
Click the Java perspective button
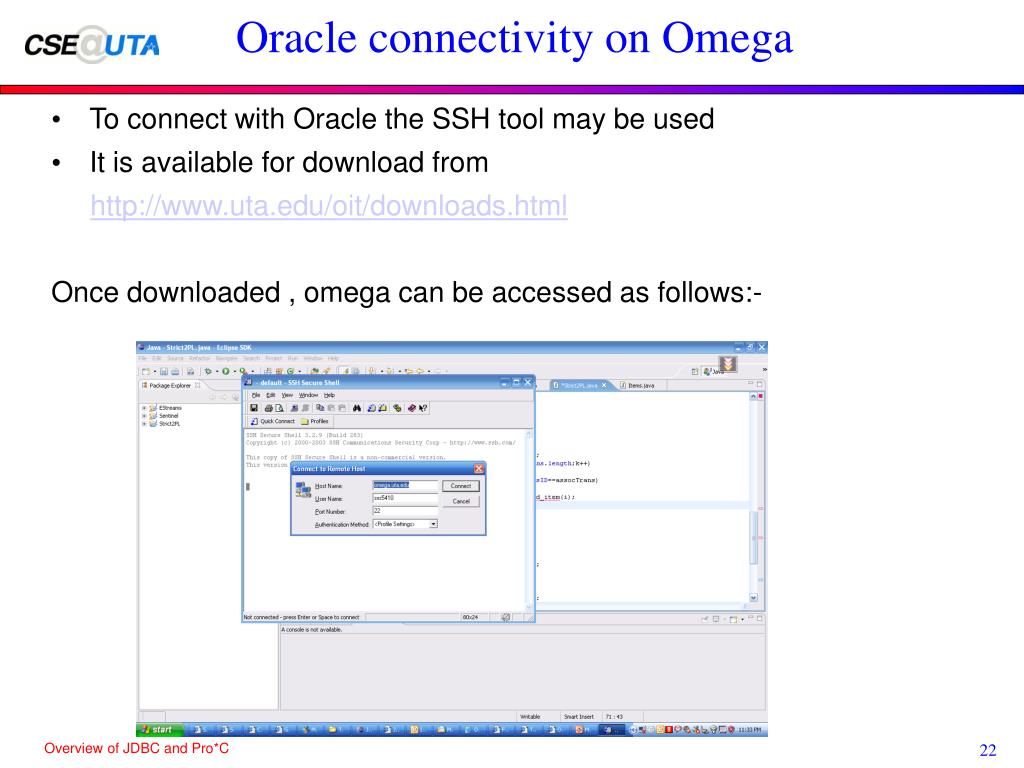pos(713,371)
